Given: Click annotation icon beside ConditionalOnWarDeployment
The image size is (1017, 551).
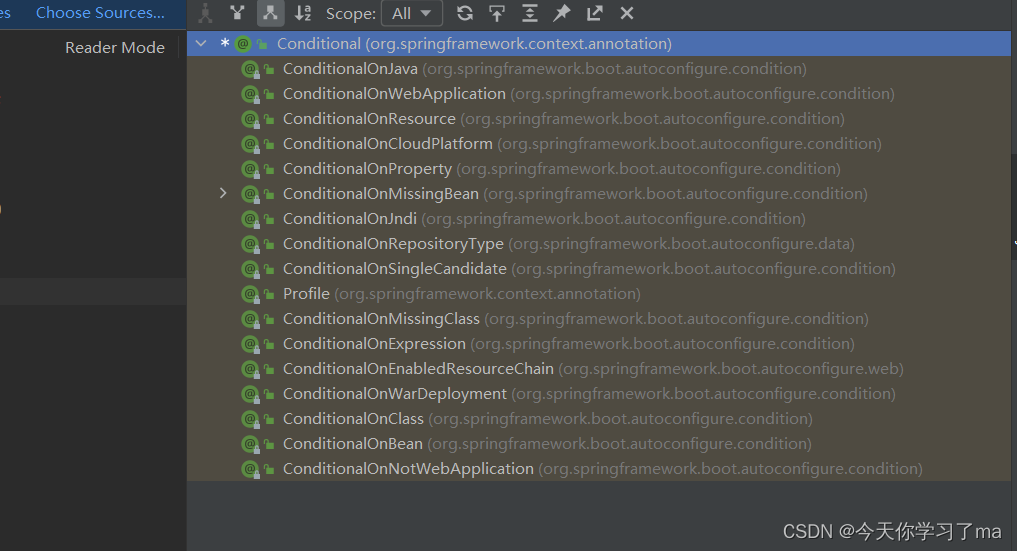Looking at the screenshot, I should [x=250, y=393].
